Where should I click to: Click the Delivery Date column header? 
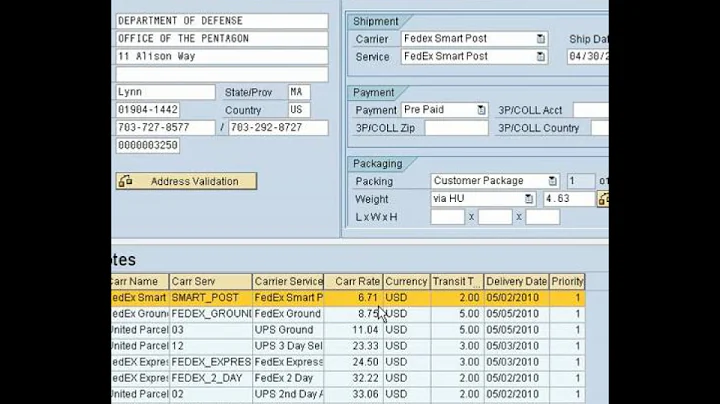[x=517, y=281]
